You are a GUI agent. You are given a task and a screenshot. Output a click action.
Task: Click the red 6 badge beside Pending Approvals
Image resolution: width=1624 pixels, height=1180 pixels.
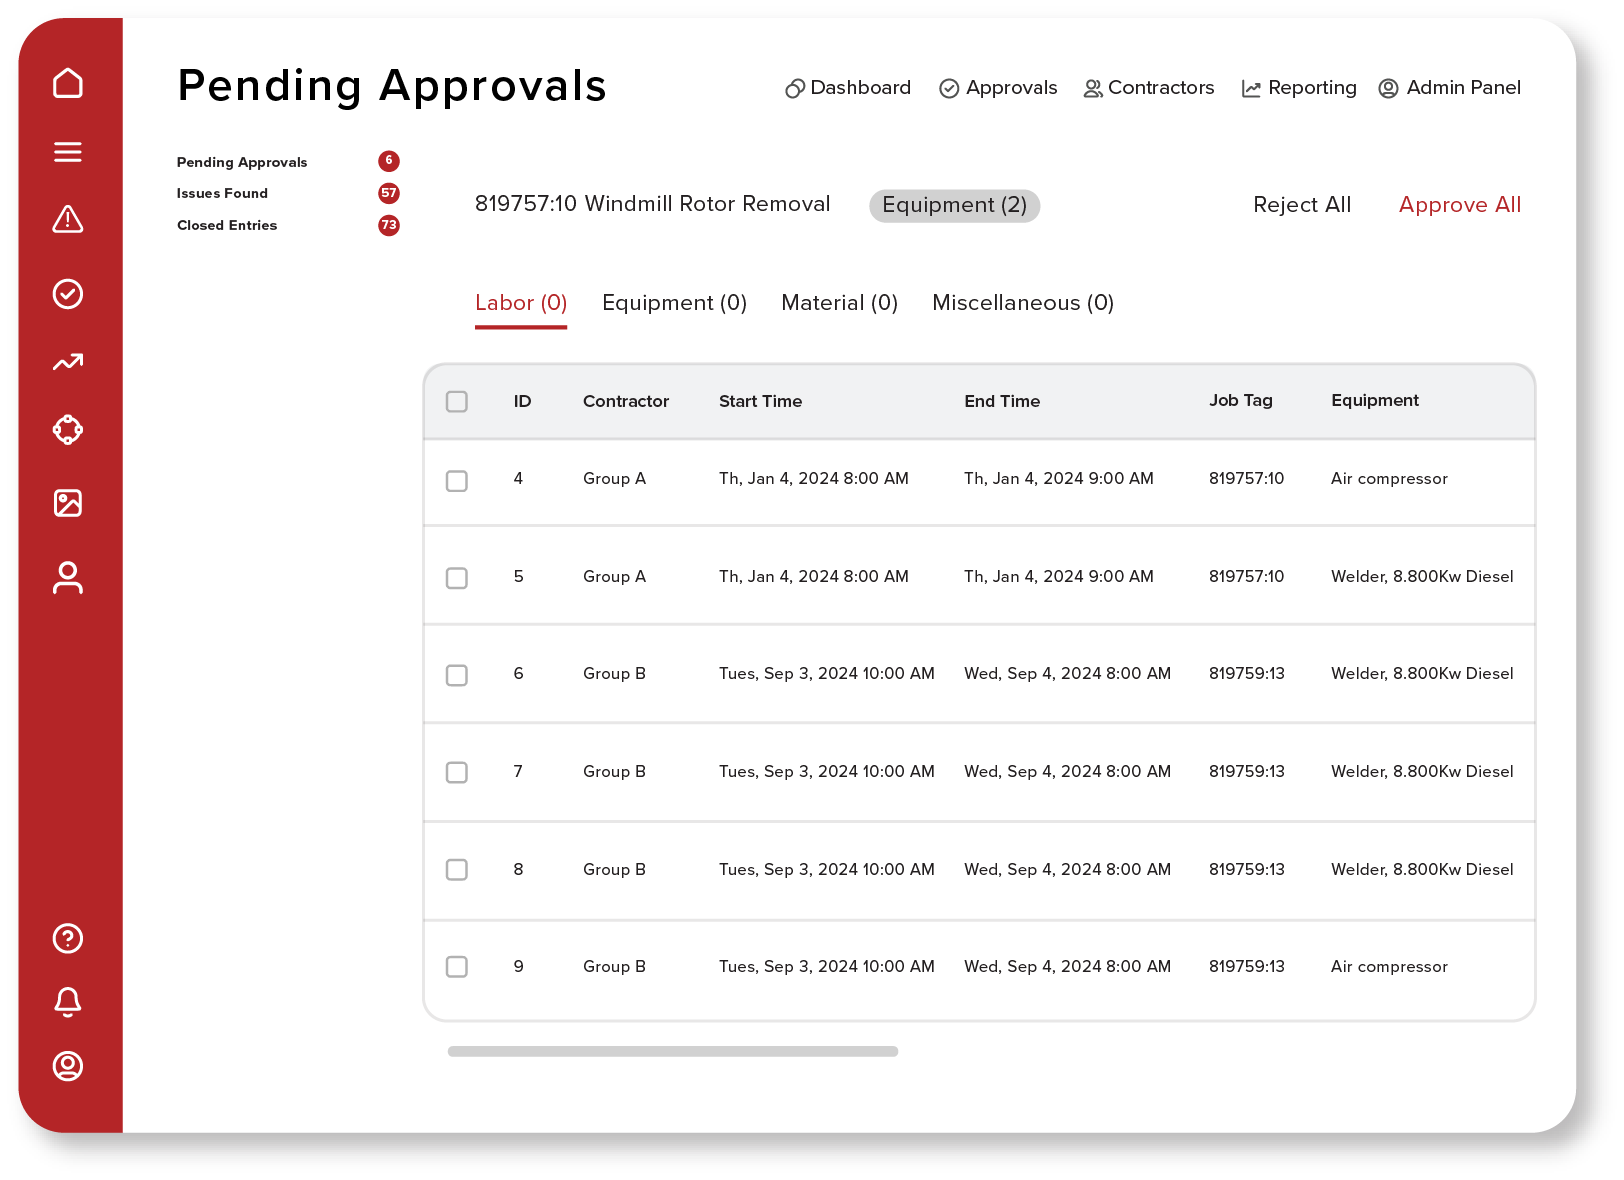pos(389,161)
